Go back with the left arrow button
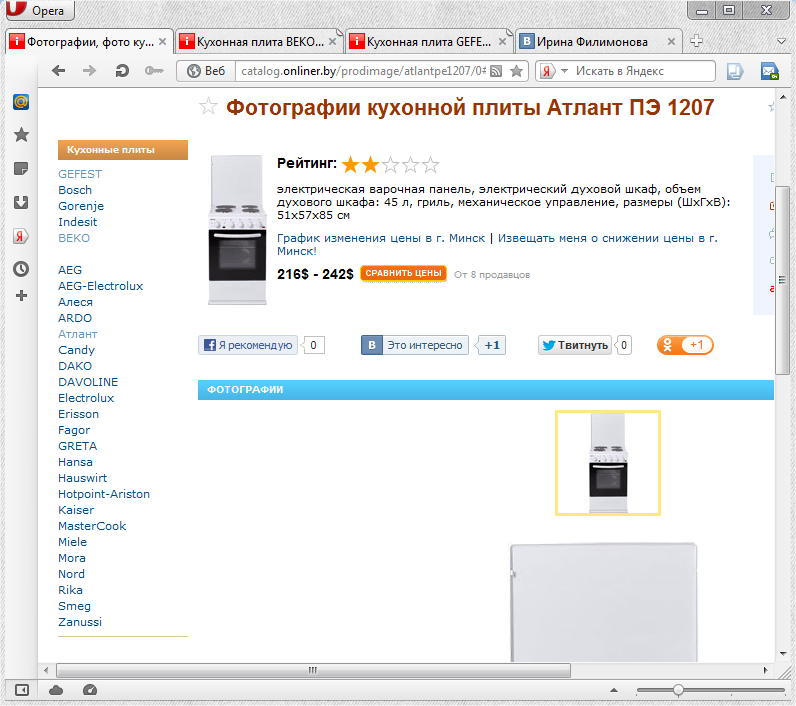Viewport: 796px width, 706px height. click(58, 71)
